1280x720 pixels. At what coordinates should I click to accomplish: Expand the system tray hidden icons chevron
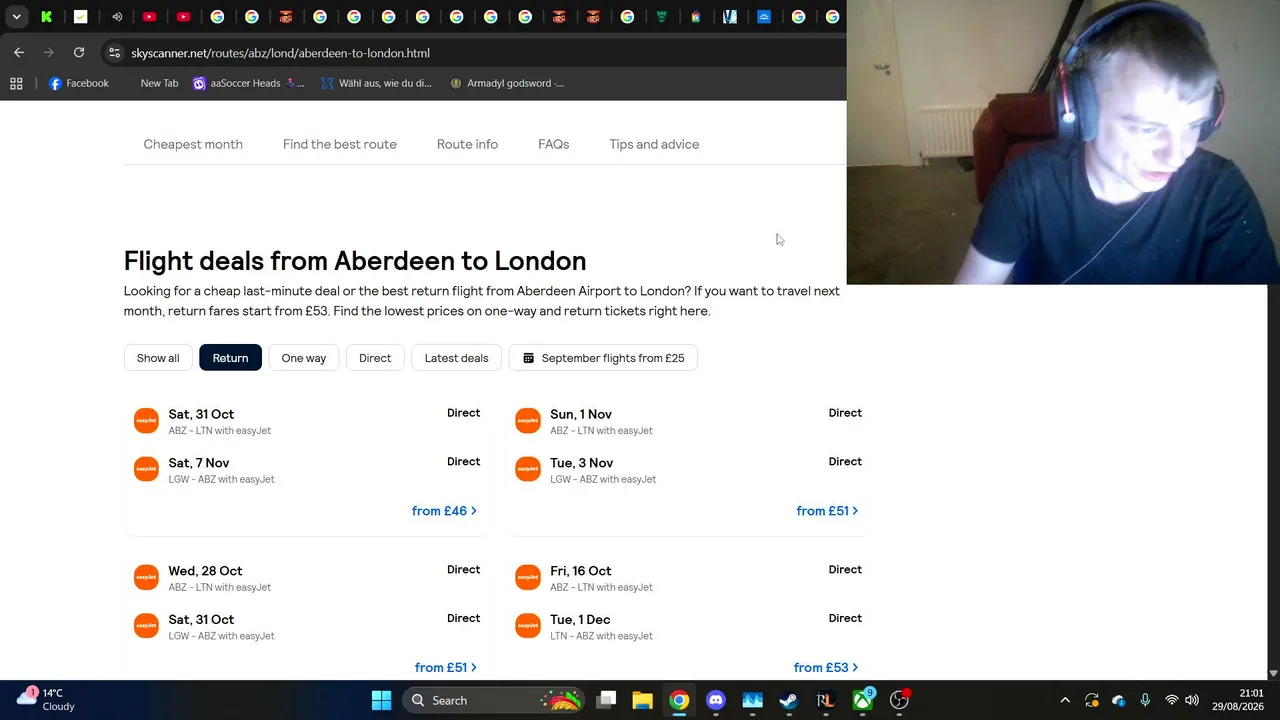click(x=1065, y=700)
